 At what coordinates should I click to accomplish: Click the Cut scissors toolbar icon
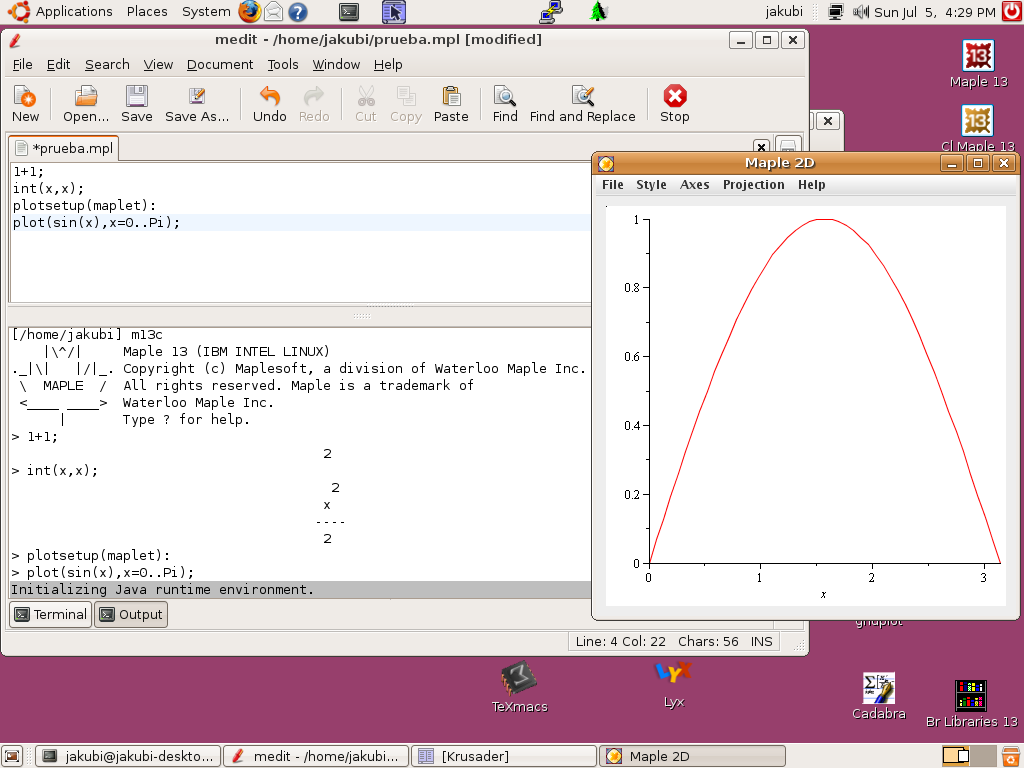[366, 104]
